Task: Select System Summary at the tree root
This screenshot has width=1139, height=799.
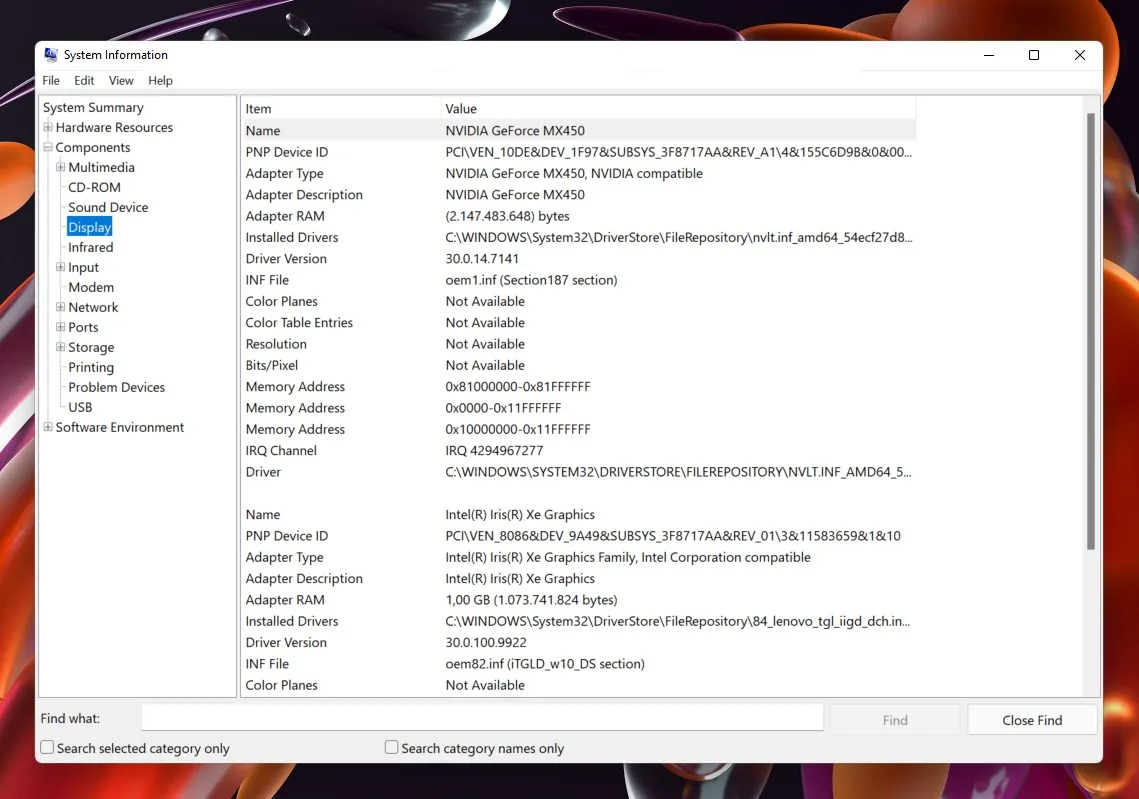Action: pyautogui.click(x=93, y=108)
